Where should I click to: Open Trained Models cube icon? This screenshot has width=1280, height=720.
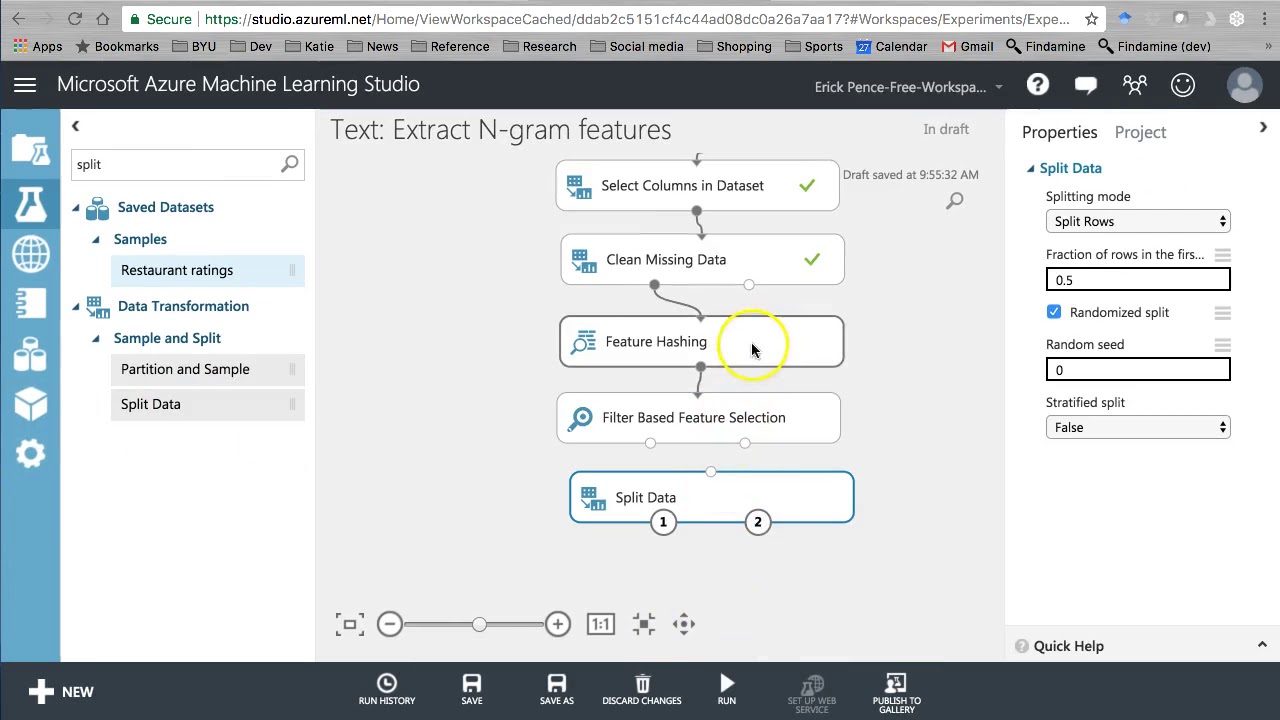click(30, 404)
